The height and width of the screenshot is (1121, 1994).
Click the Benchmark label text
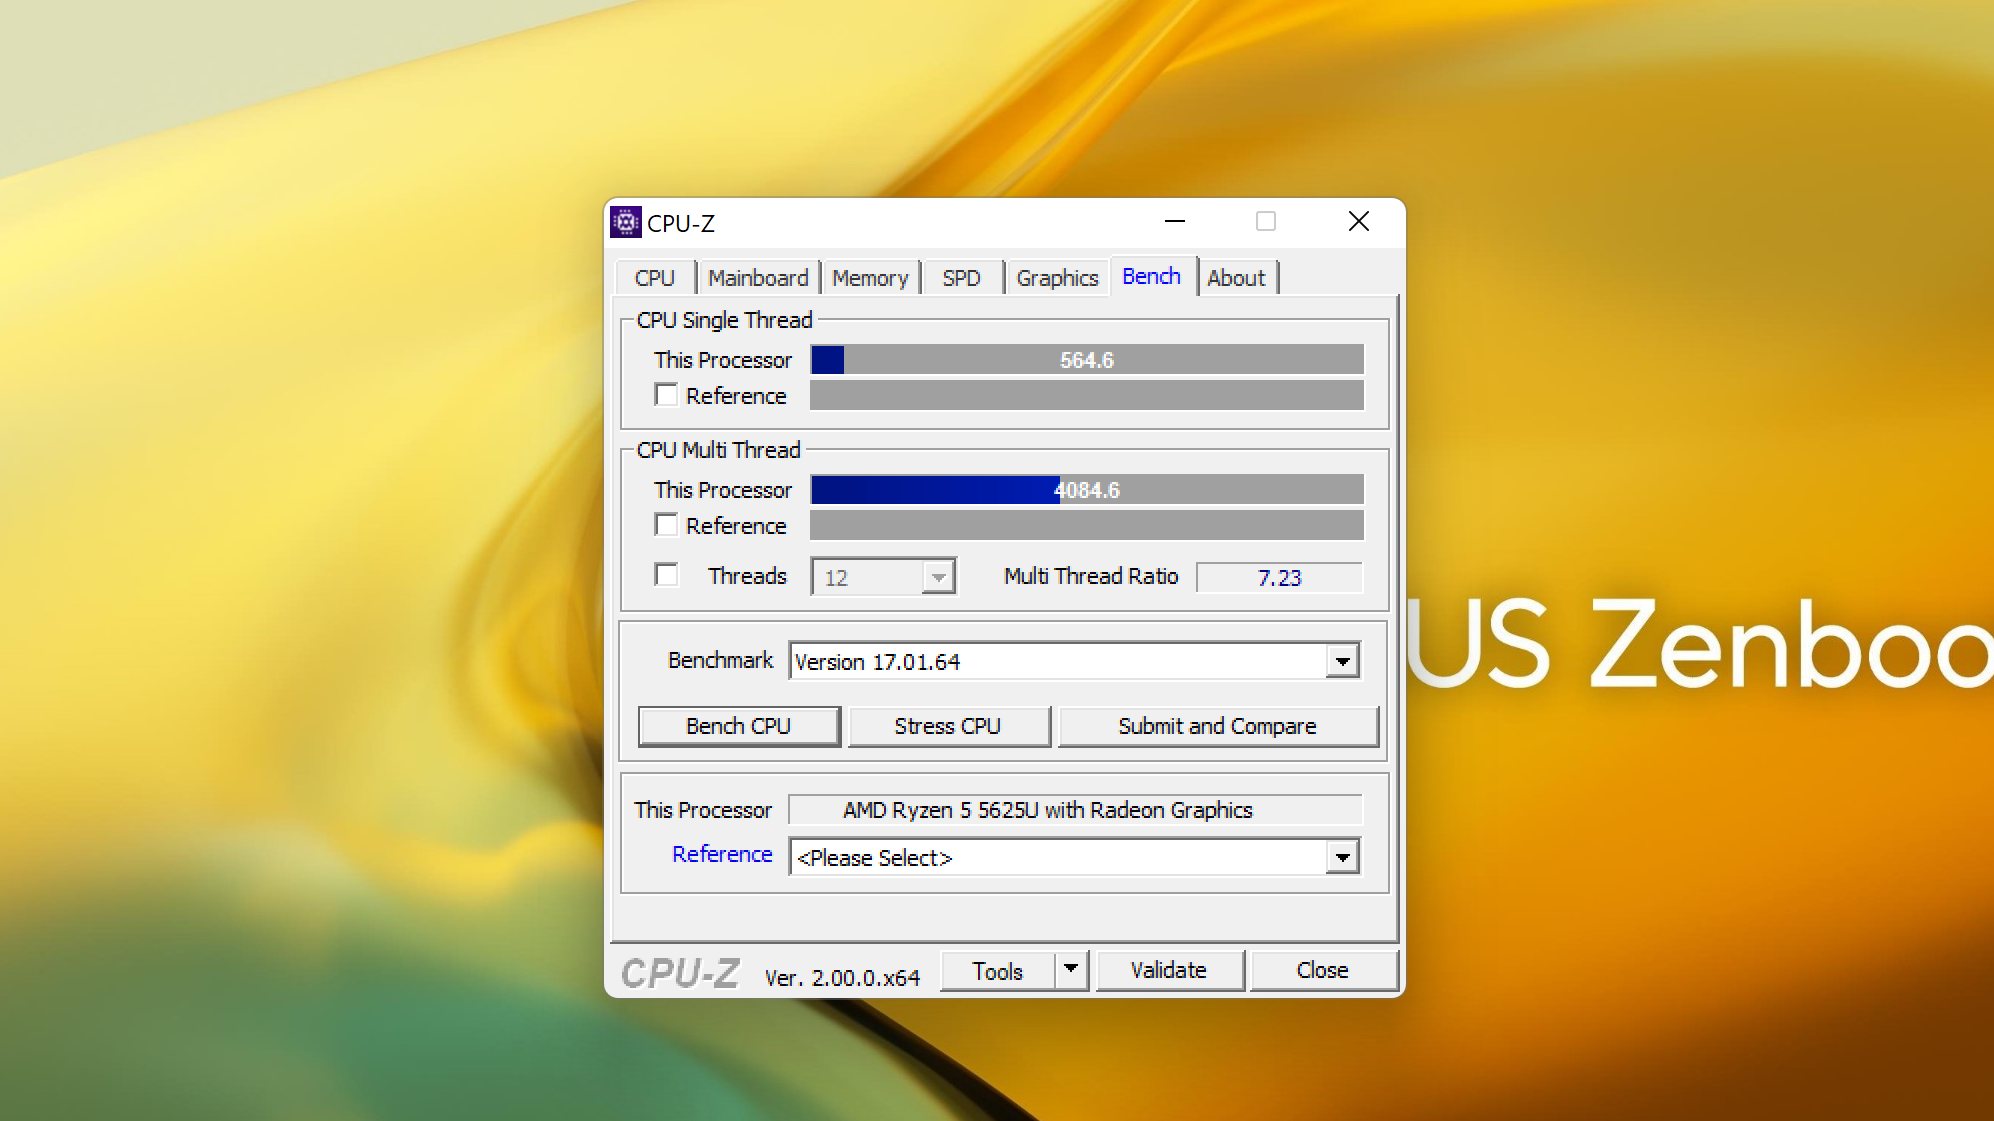click(x=720, y=660)
